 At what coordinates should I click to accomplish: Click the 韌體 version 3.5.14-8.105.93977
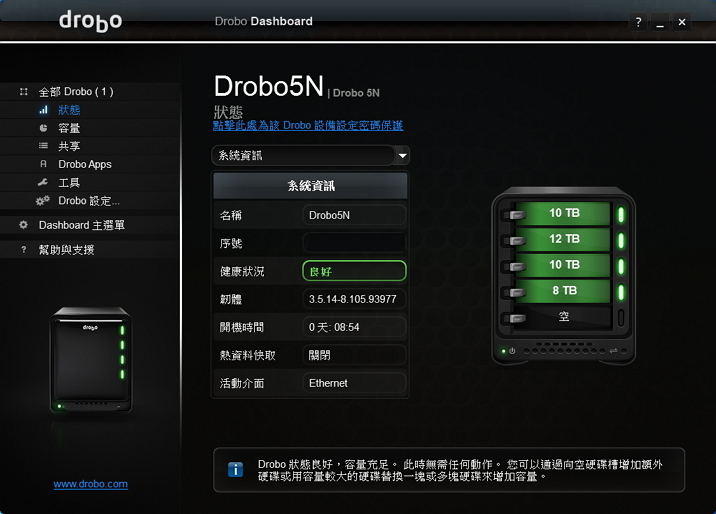pos(354,299)
